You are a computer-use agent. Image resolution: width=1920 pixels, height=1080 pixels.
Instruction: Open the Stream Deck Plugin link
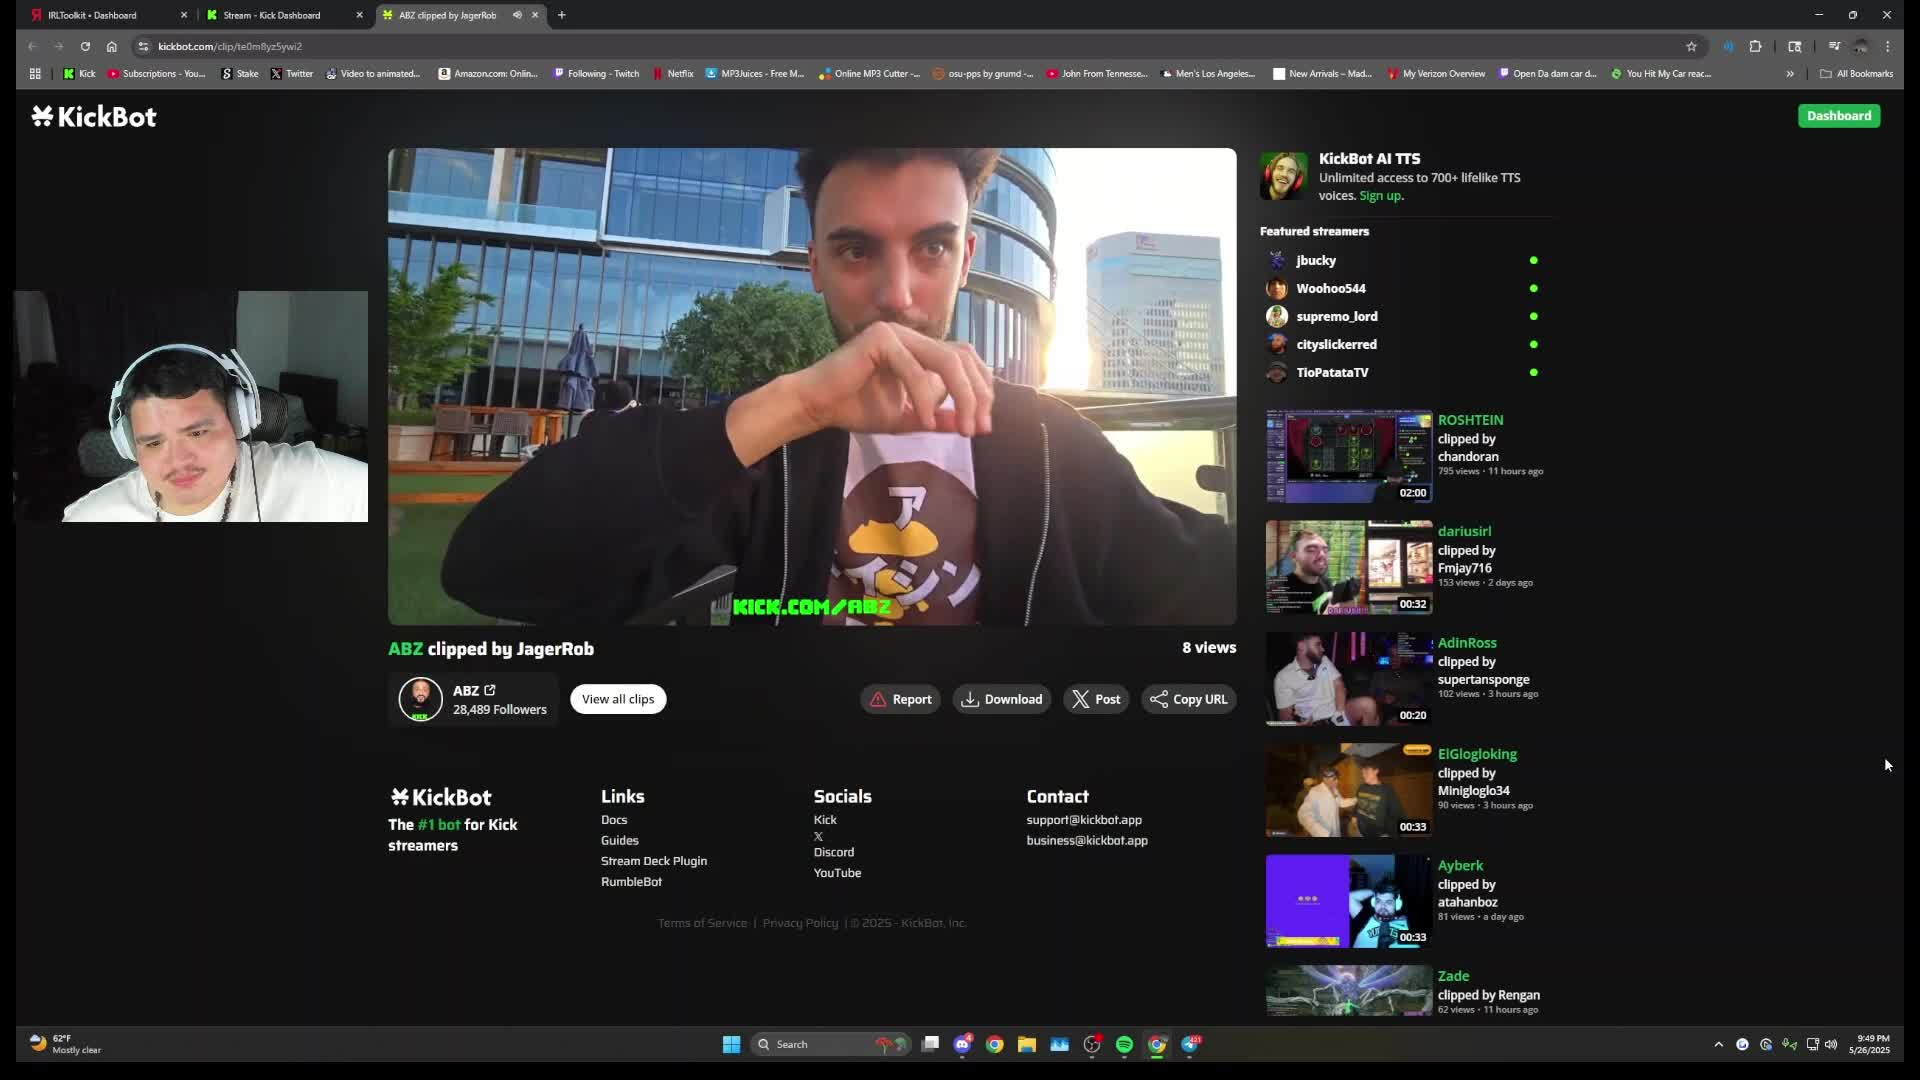[x=654, y=861]
